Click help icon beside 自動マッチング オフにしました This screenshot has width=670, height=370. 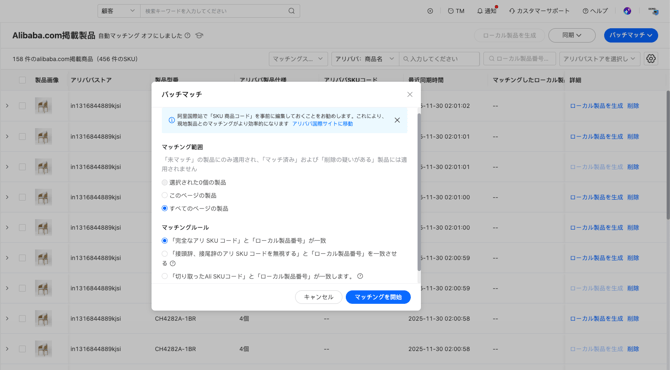coord(187,35)
